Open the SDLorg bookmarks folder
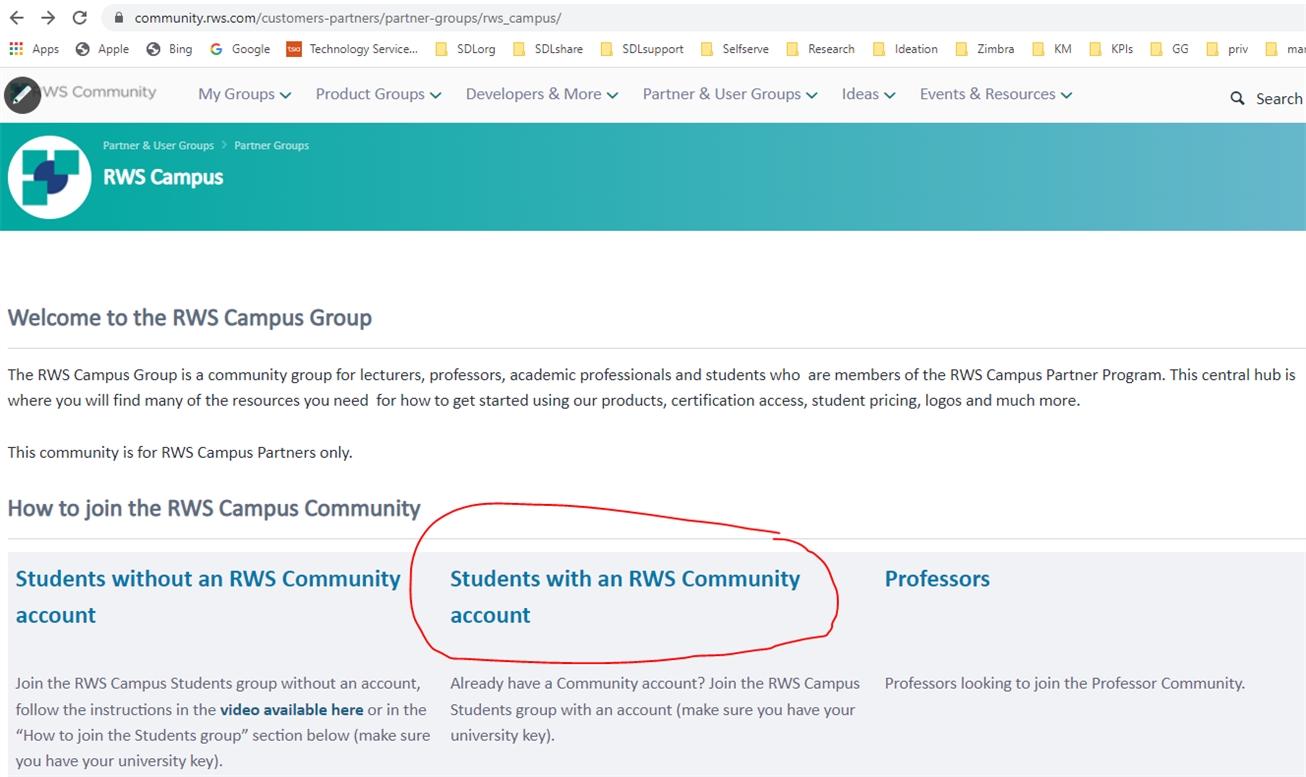This screenshot has width=1306, height=777. [465, 49]
